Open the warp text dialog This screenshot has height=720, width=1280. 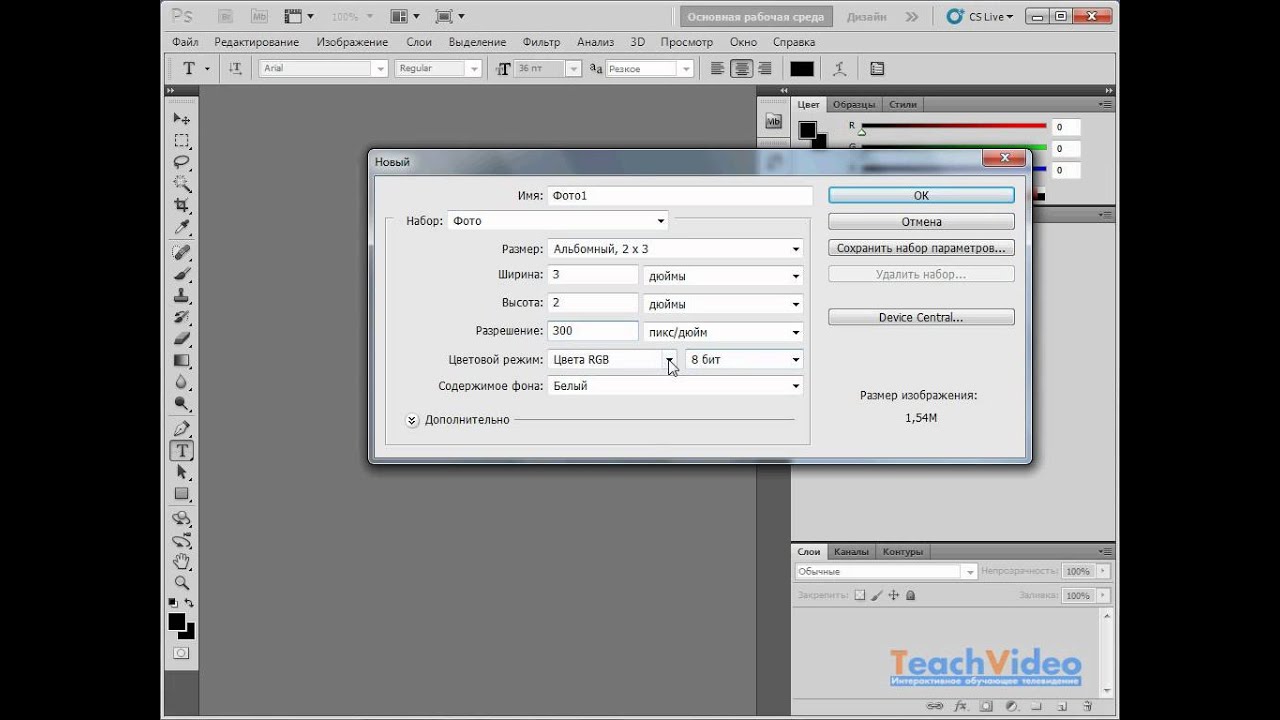pyautogui.click(x=840, y=68)
